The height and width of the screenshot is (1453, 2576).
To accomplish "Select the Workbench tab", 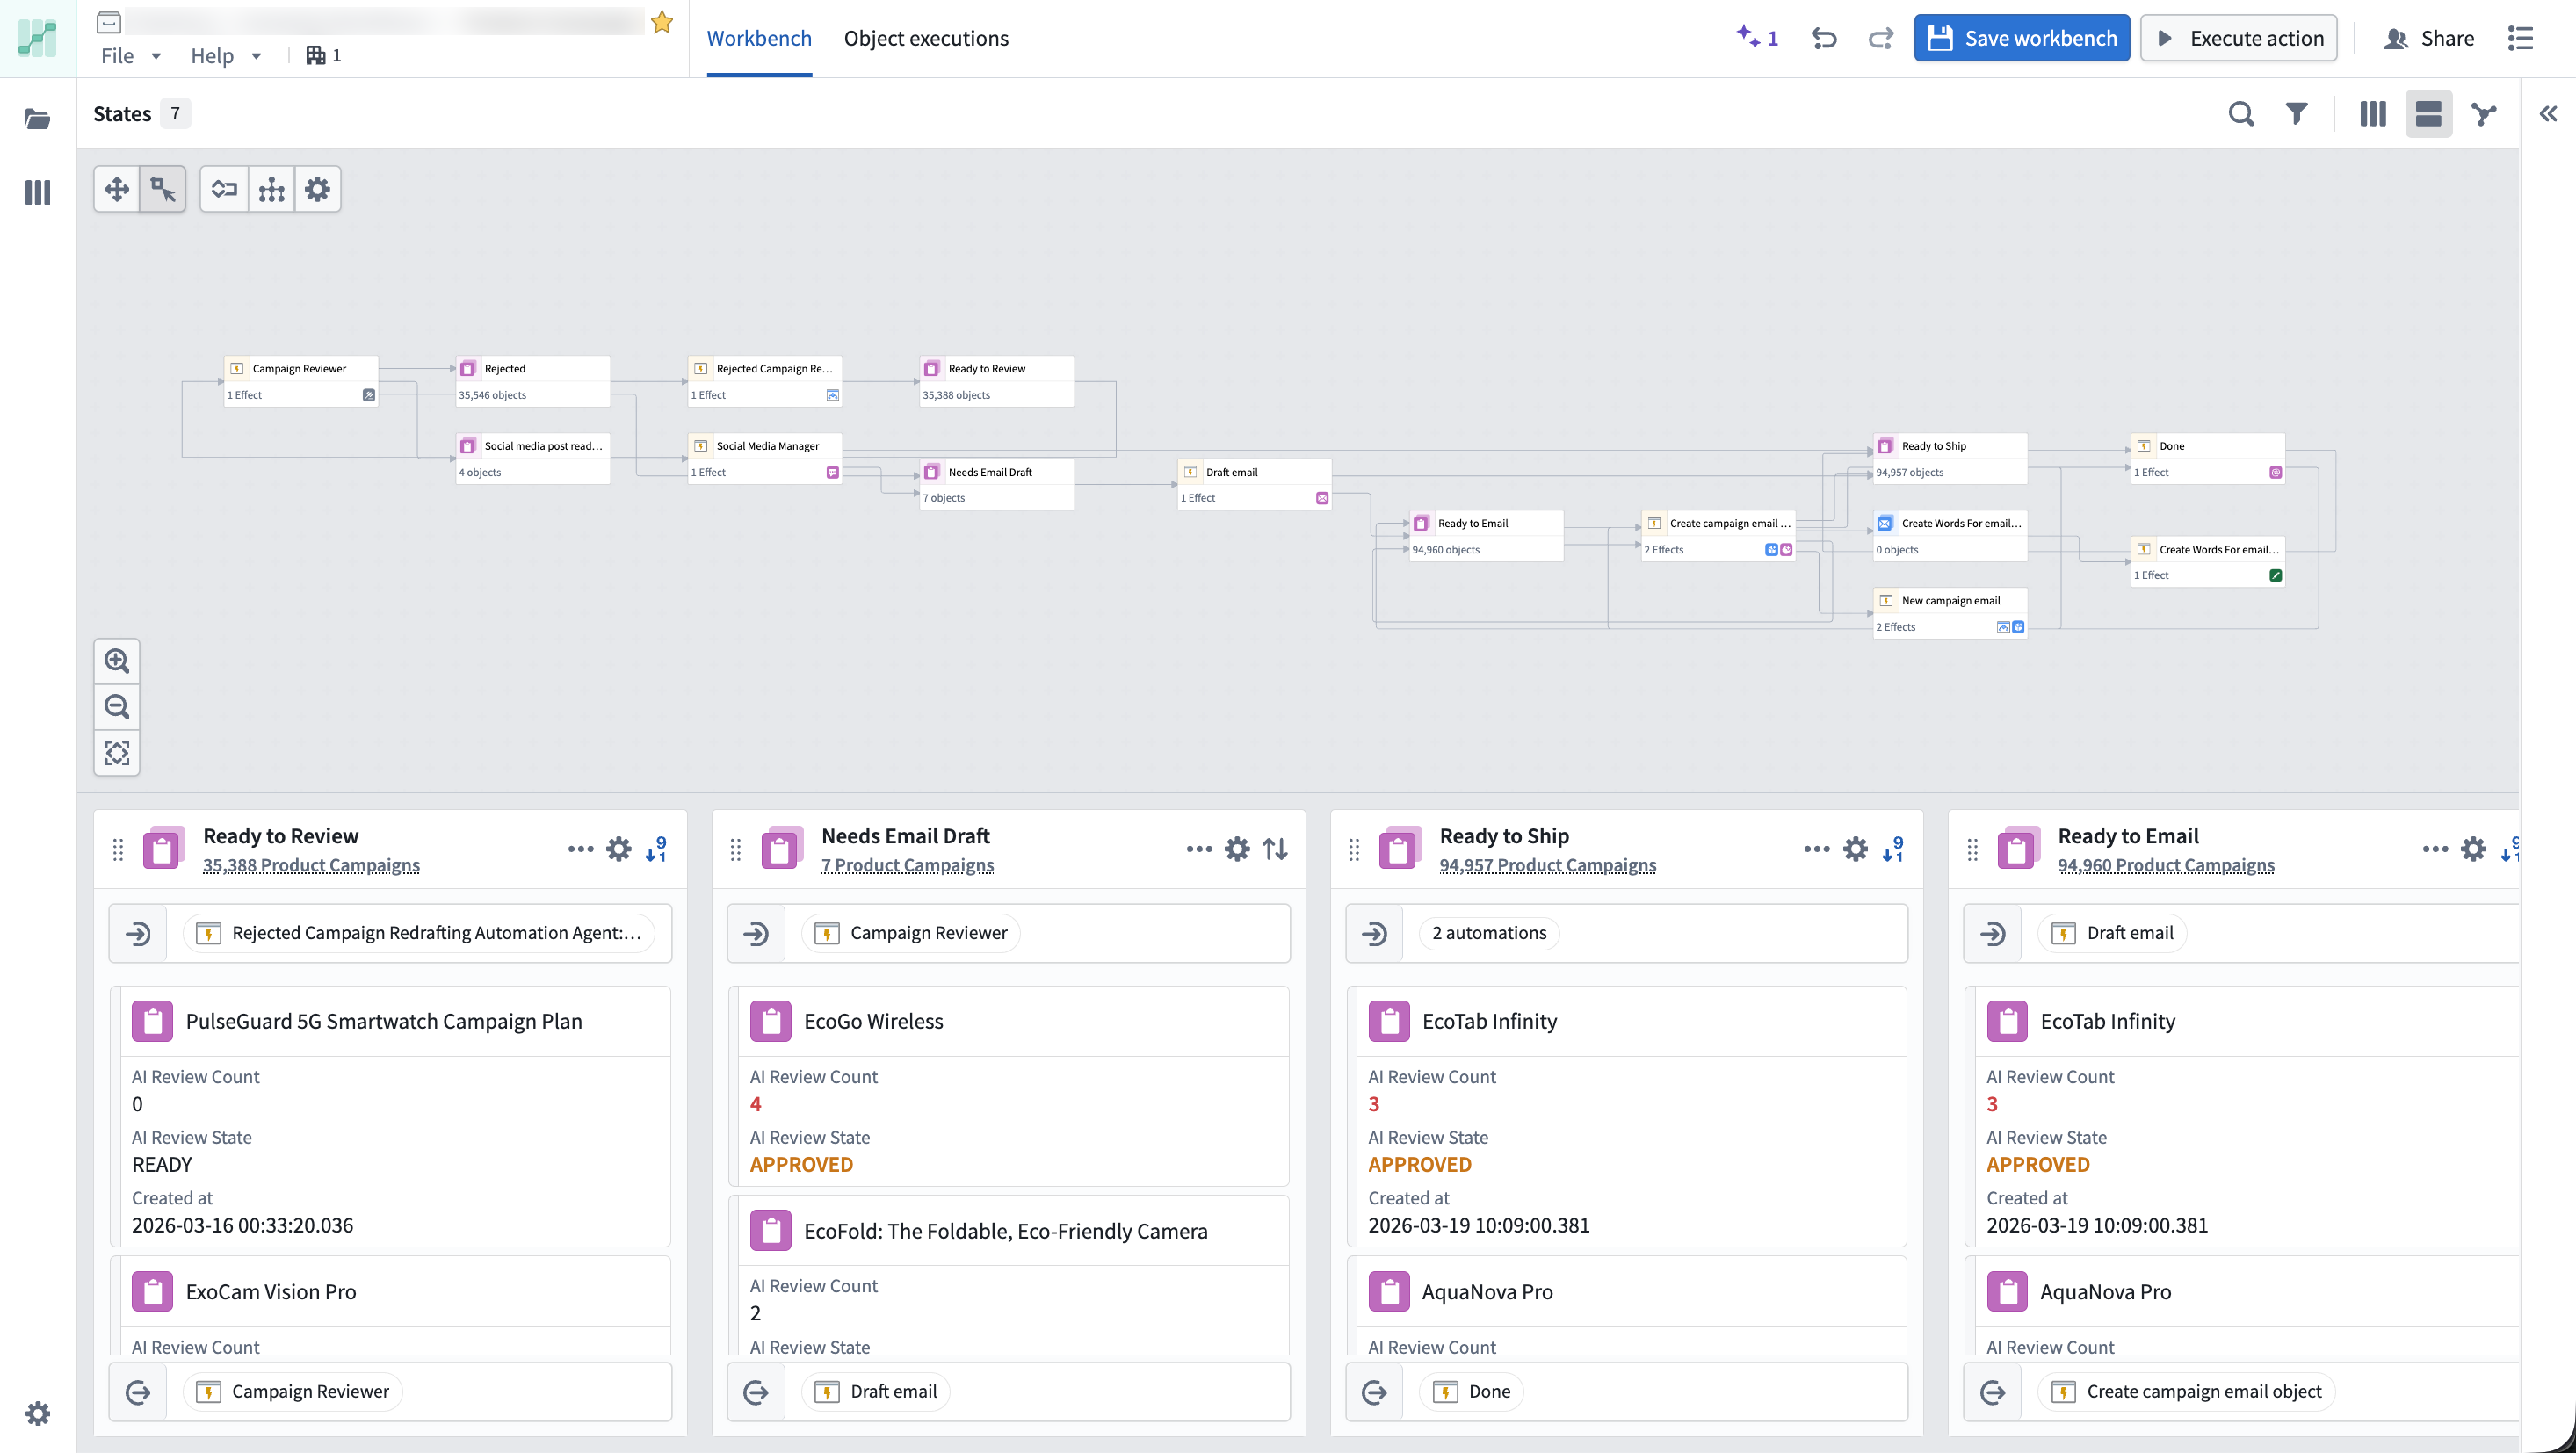I will pyautogui.click(x=759, y=38).
